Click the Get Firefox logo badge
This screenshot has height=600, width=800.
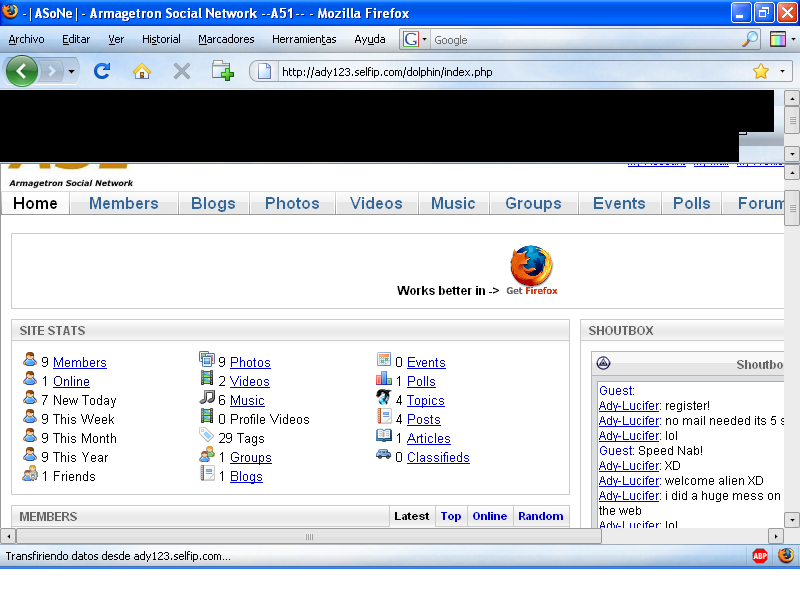(x=531, y=270)
